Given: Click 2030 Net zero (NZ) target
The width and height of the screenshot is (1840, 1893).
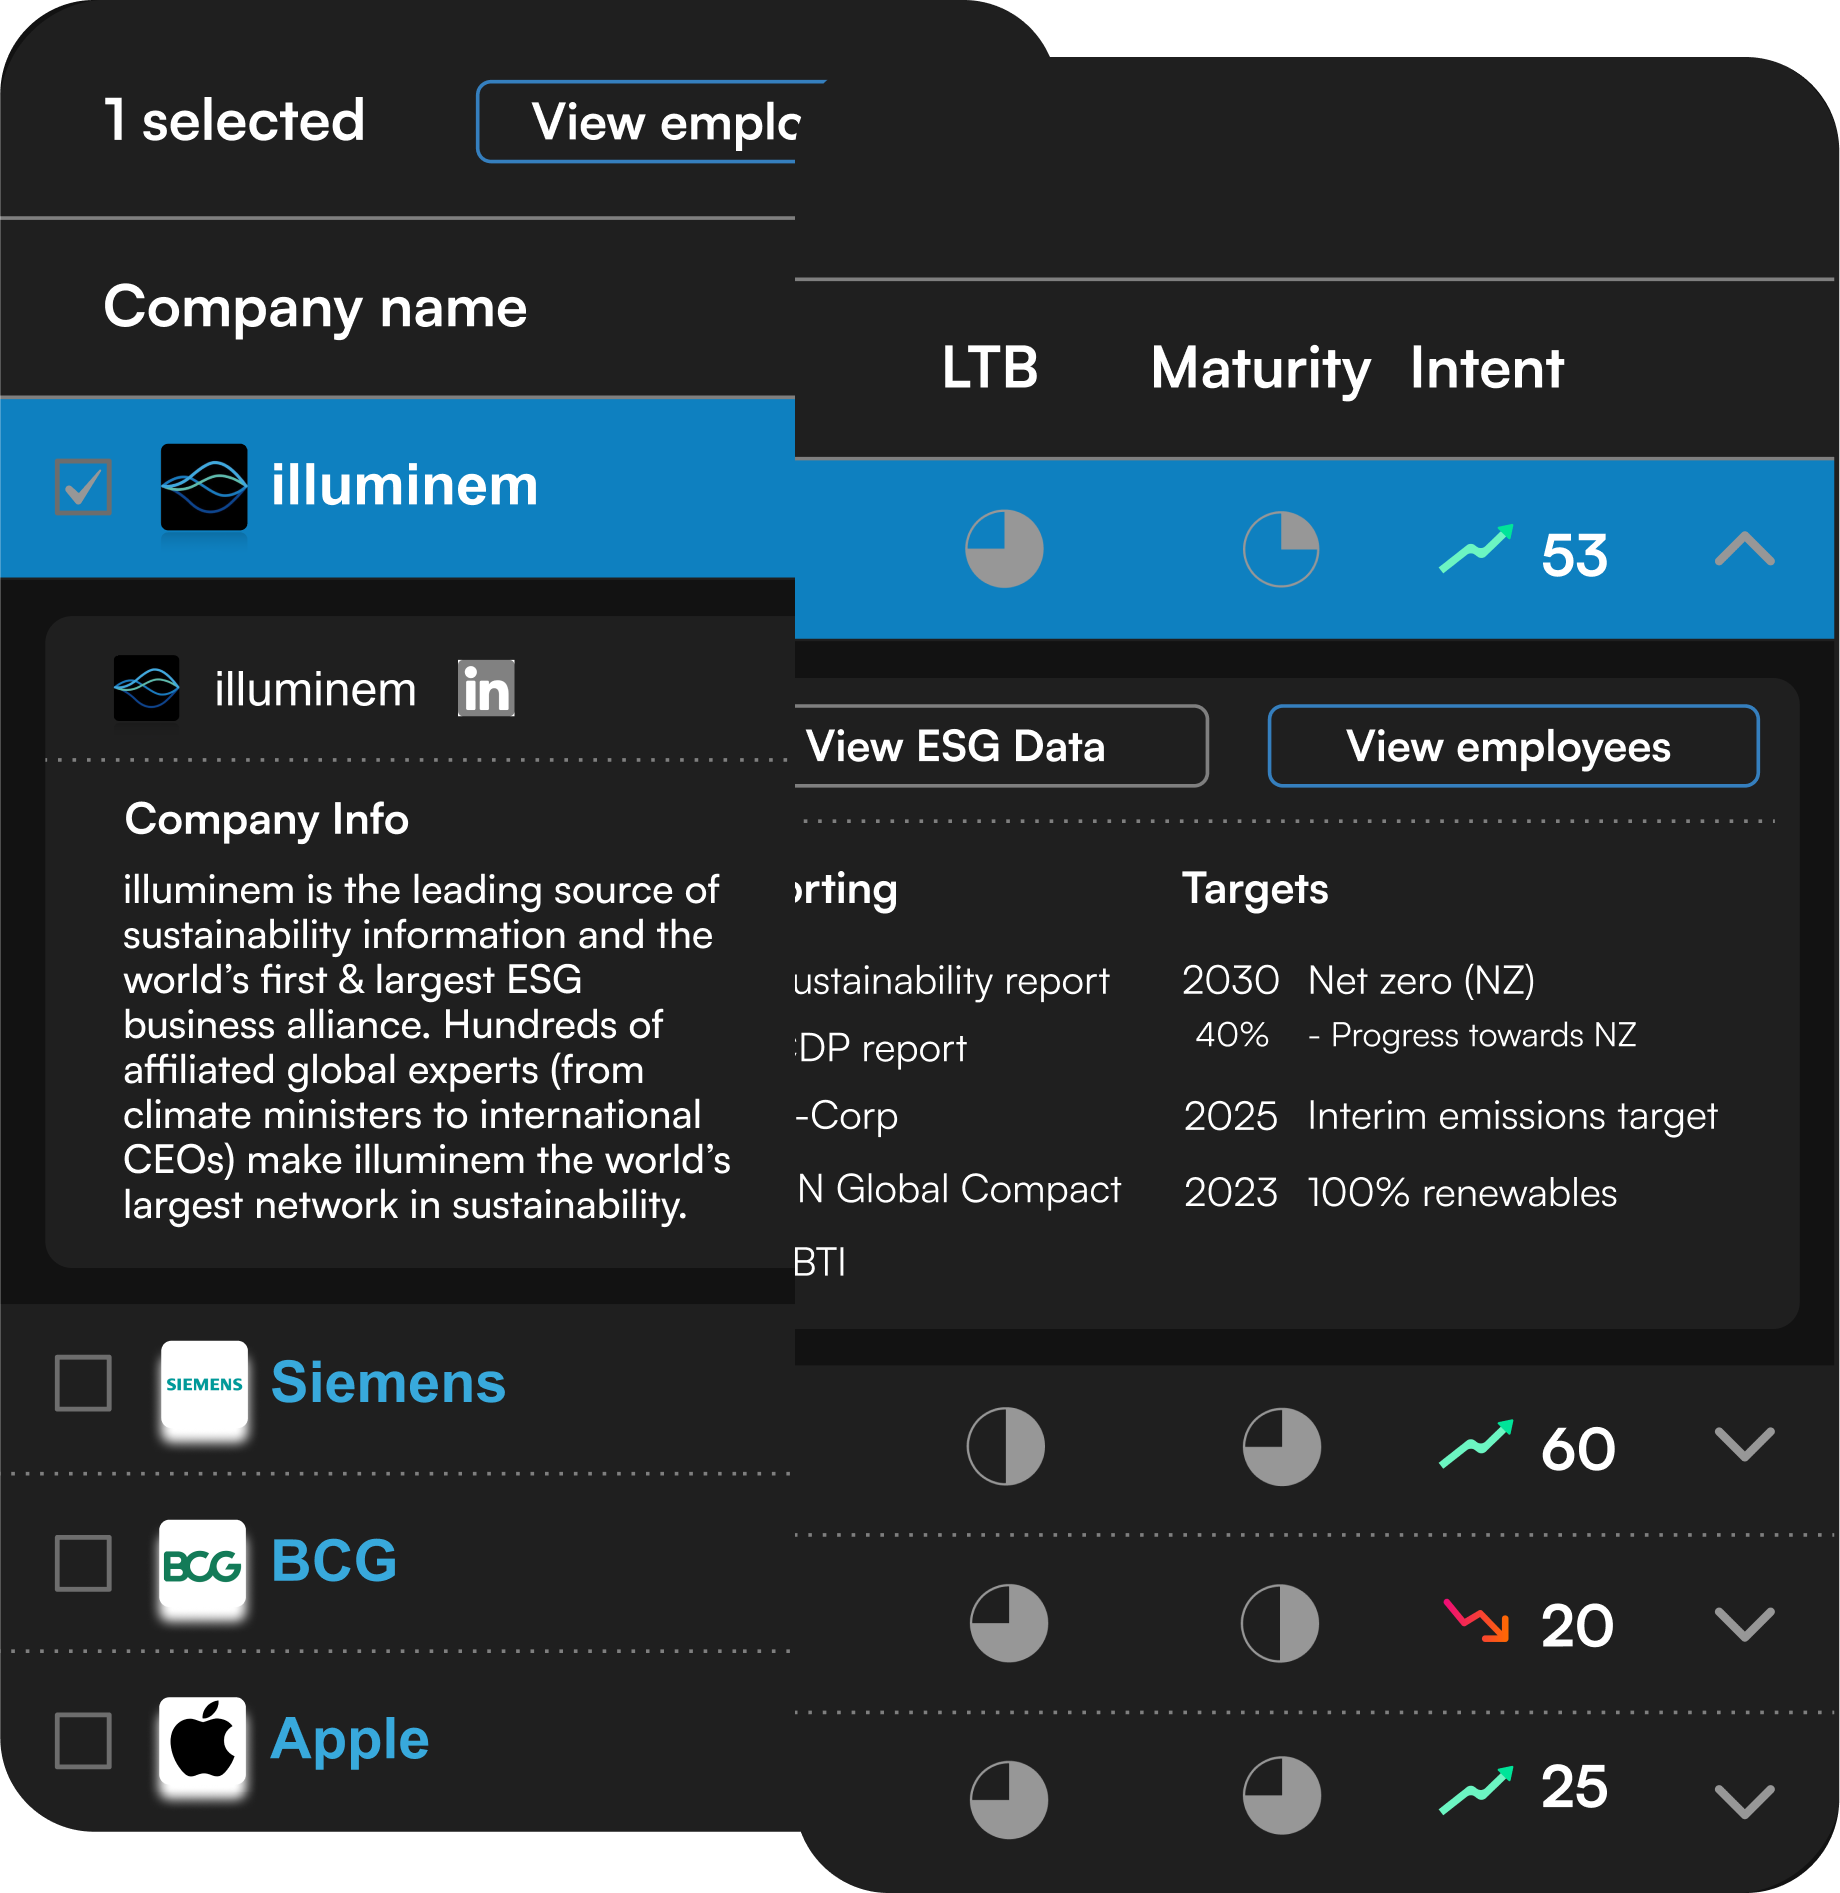Looking at the screenshot, I should [x=1358, y=981].
